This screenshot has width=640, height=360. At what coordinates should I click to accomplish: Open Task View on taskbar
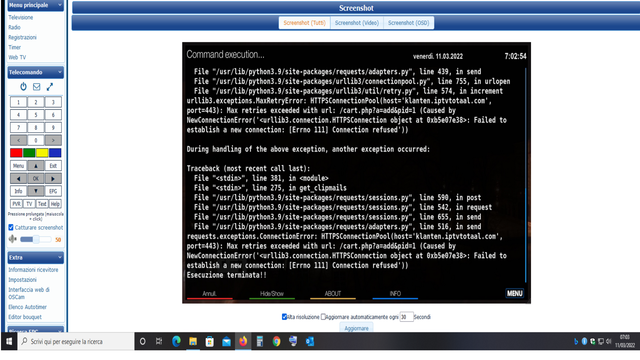159,342
